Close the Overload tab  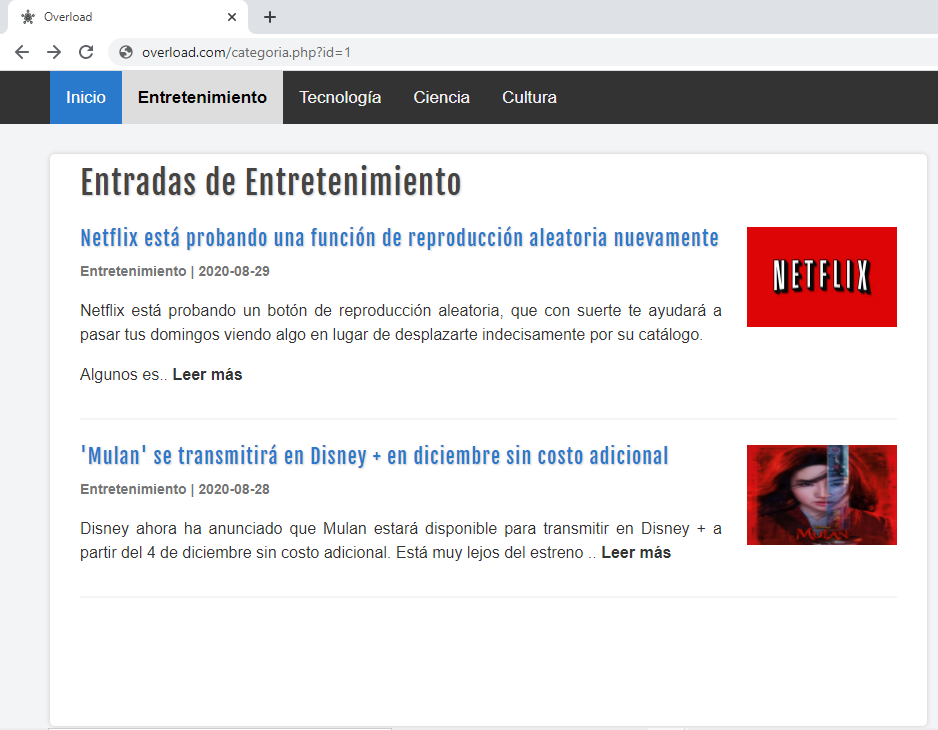(x=232, y=17)
